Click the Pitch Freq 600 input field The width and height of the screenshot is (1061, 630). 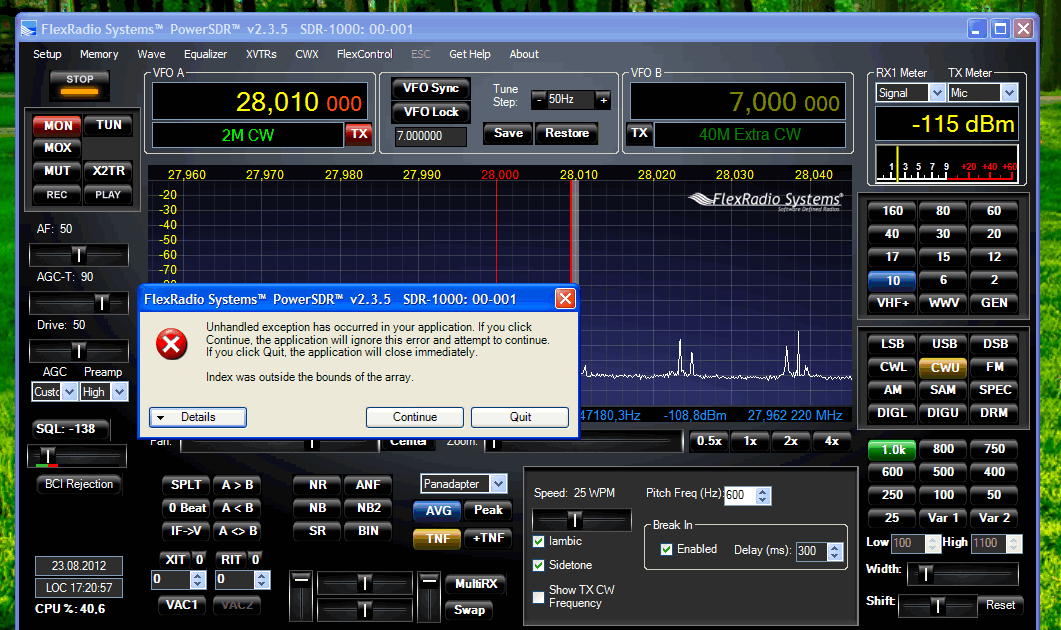pyautogui.click(x=740, y=495)
